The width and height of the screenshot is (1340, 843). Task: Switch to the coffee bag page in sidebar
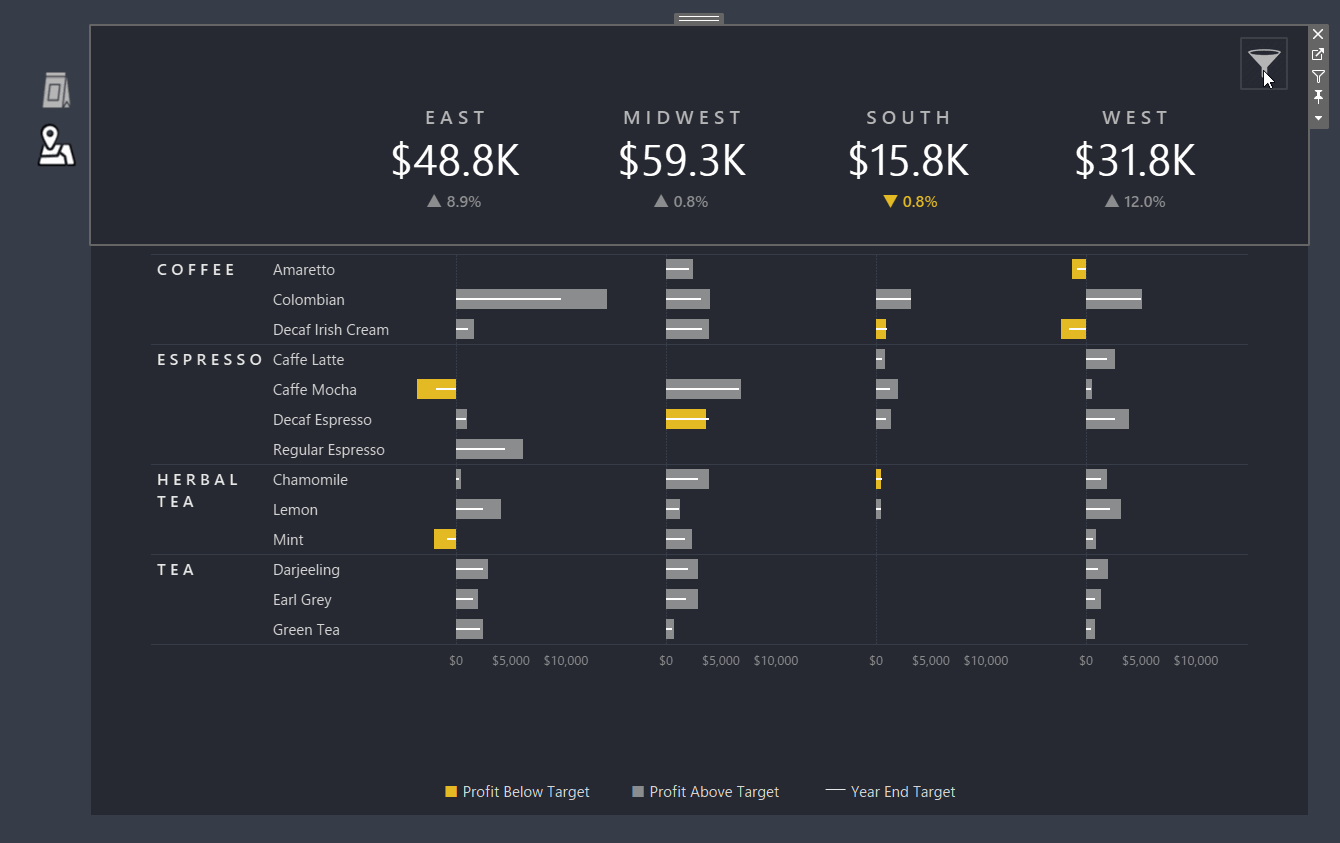(x=55, y=89)
